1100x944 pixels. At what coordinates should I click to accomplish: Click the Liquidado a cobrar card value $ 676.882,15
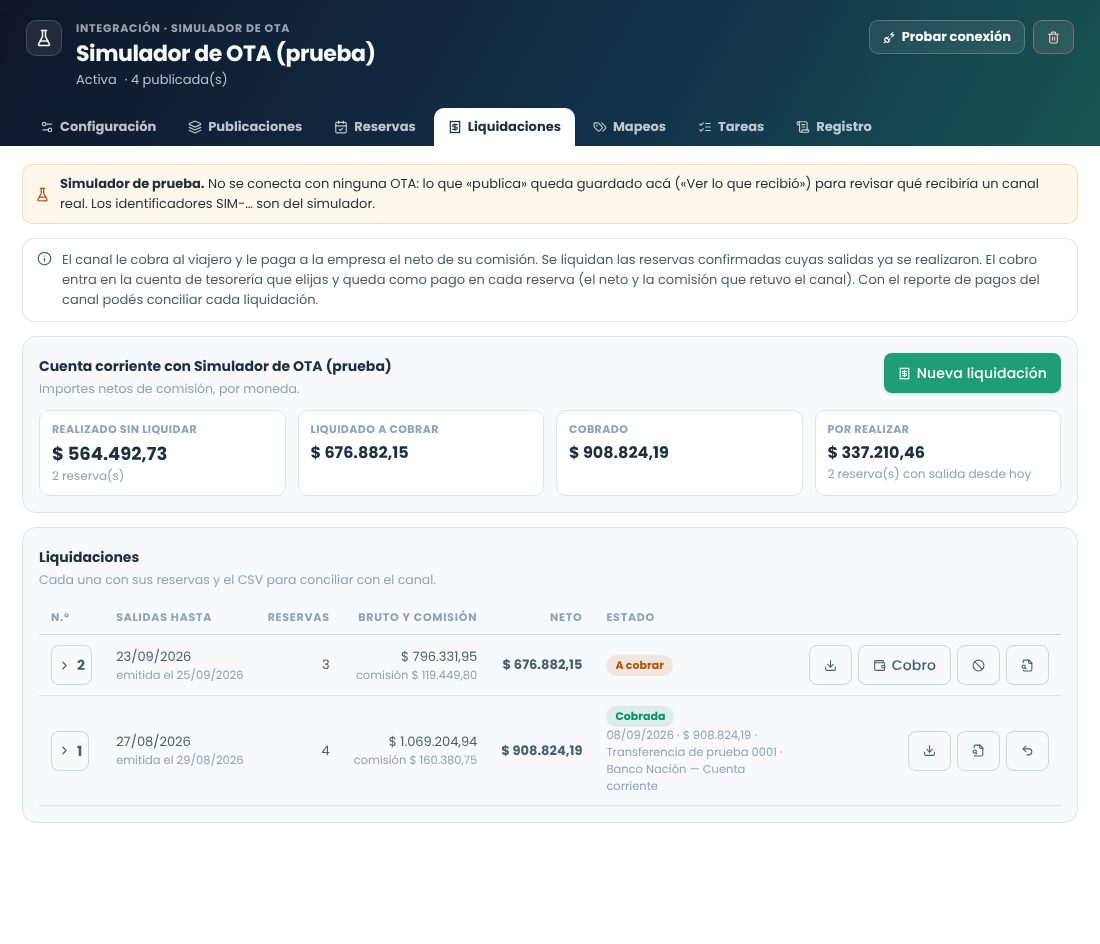(x=359, y=452)
